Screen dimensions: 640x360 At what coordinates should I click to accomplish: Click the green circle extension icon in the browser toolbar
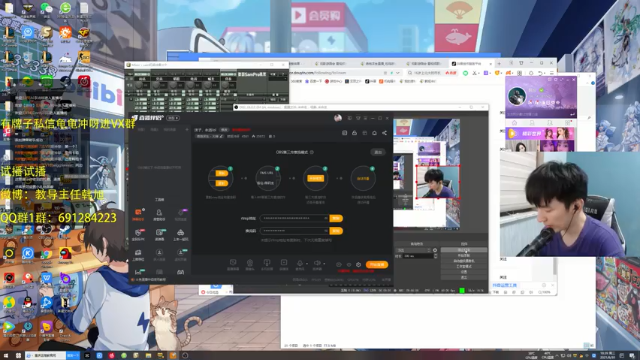coord(465,73)
